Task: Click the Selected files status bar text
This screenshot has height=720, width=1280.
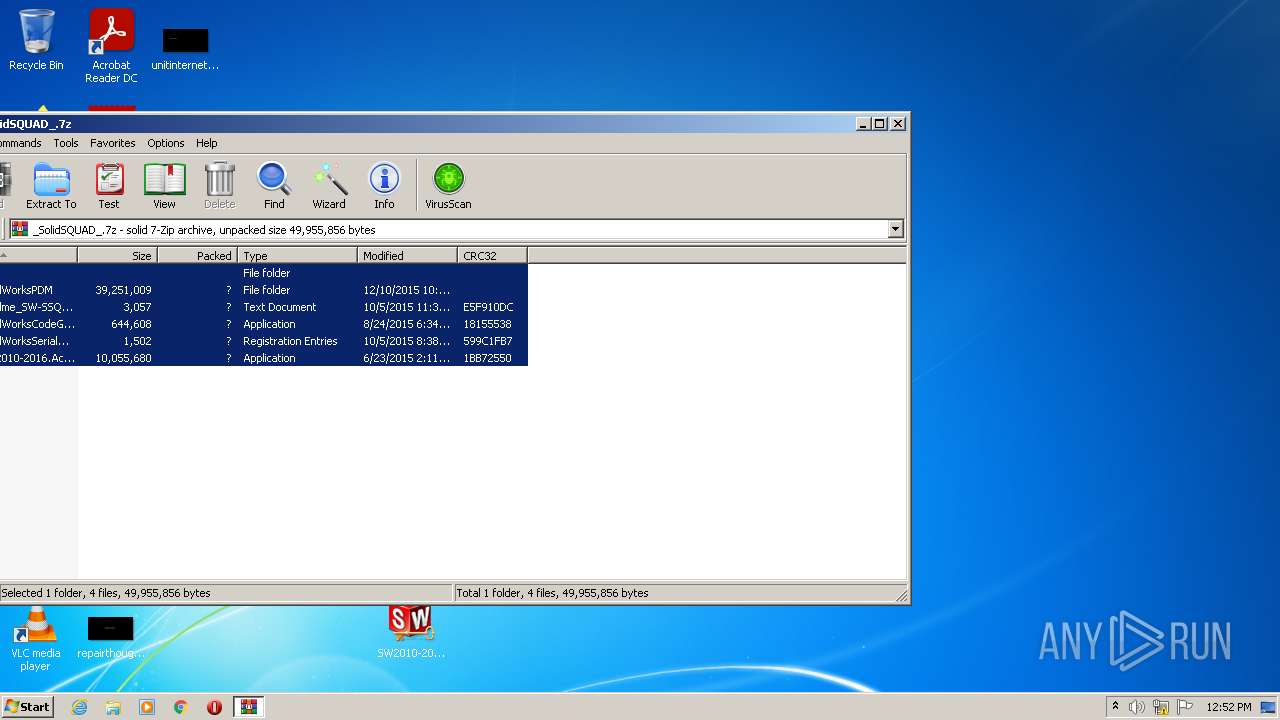Action: [105, 593]
